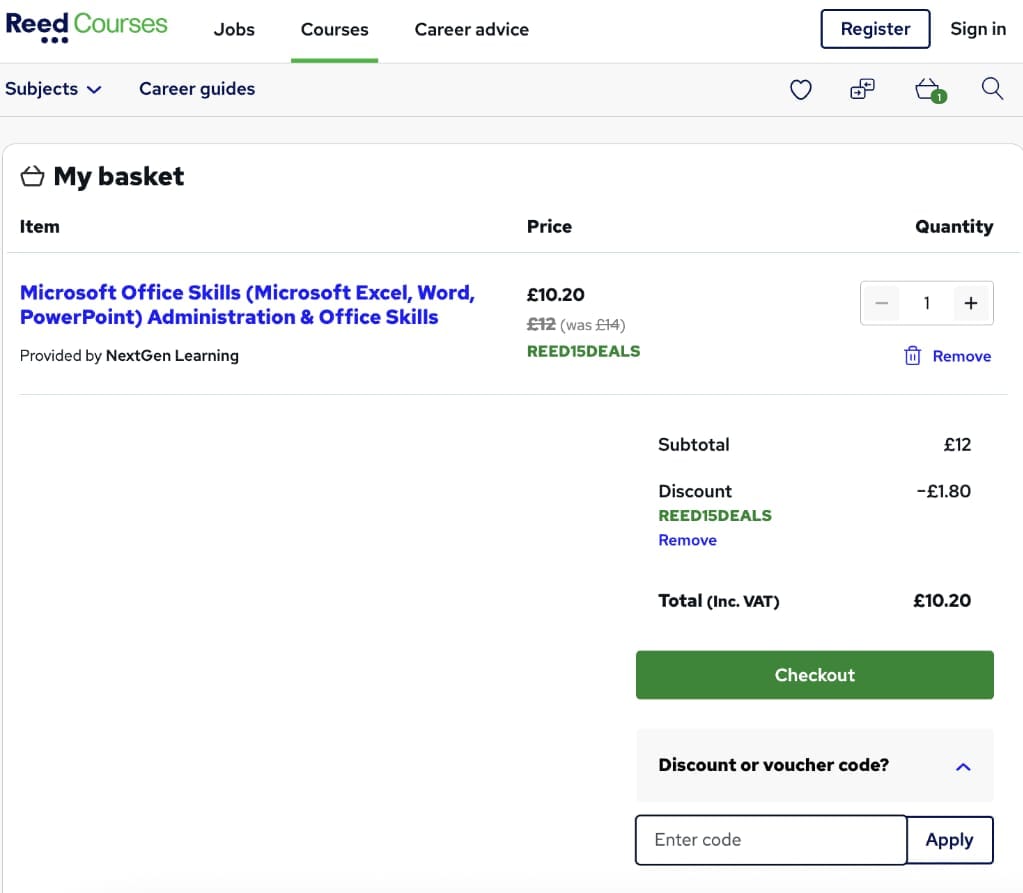Open the Microsoft Office Skills course link
Viewport: 1023px width, 893px height.
tap(247, 305)
